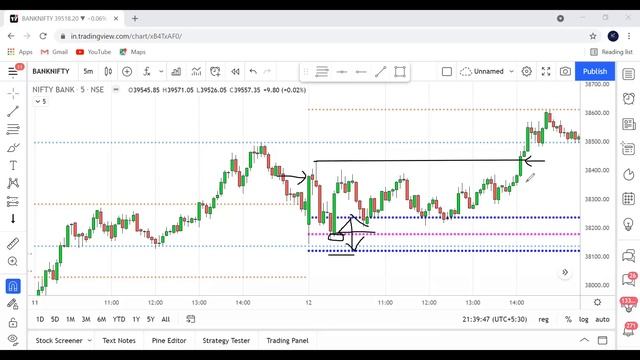
Task: Open the Text Notes tab
Action: pos(119,340)
